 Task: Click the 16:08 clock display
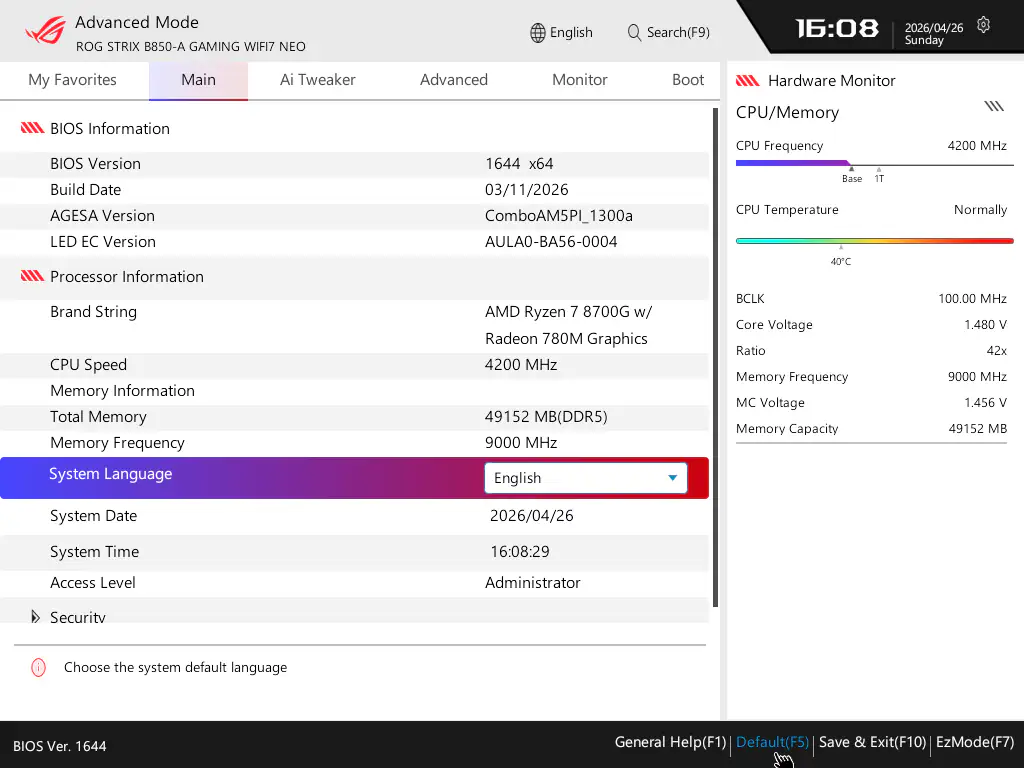[x=837, y=28]
